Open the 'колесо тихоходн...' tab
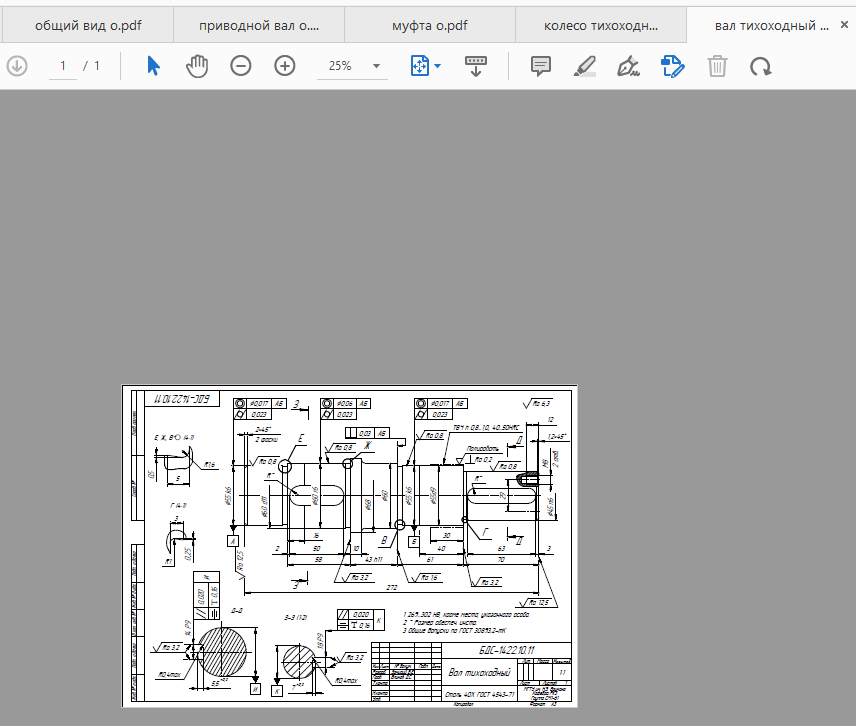The image size is (856, 726). tap(602, 26)
